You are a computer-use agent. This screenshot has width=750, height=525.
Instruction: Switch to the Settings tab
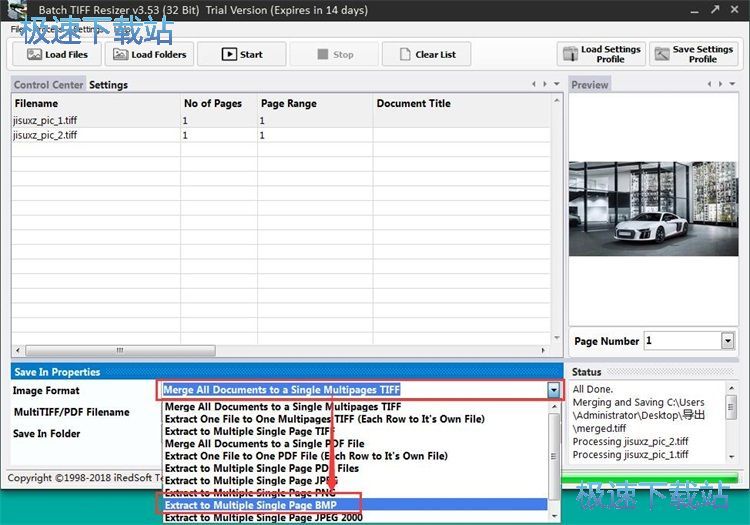tap(108, 85)
